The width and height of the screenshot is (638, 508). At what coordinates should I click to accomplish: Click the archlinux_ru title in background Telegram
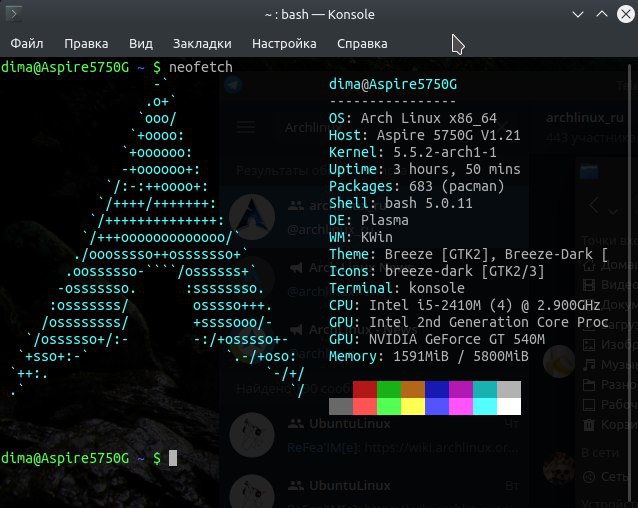click(x=585, y=118)
